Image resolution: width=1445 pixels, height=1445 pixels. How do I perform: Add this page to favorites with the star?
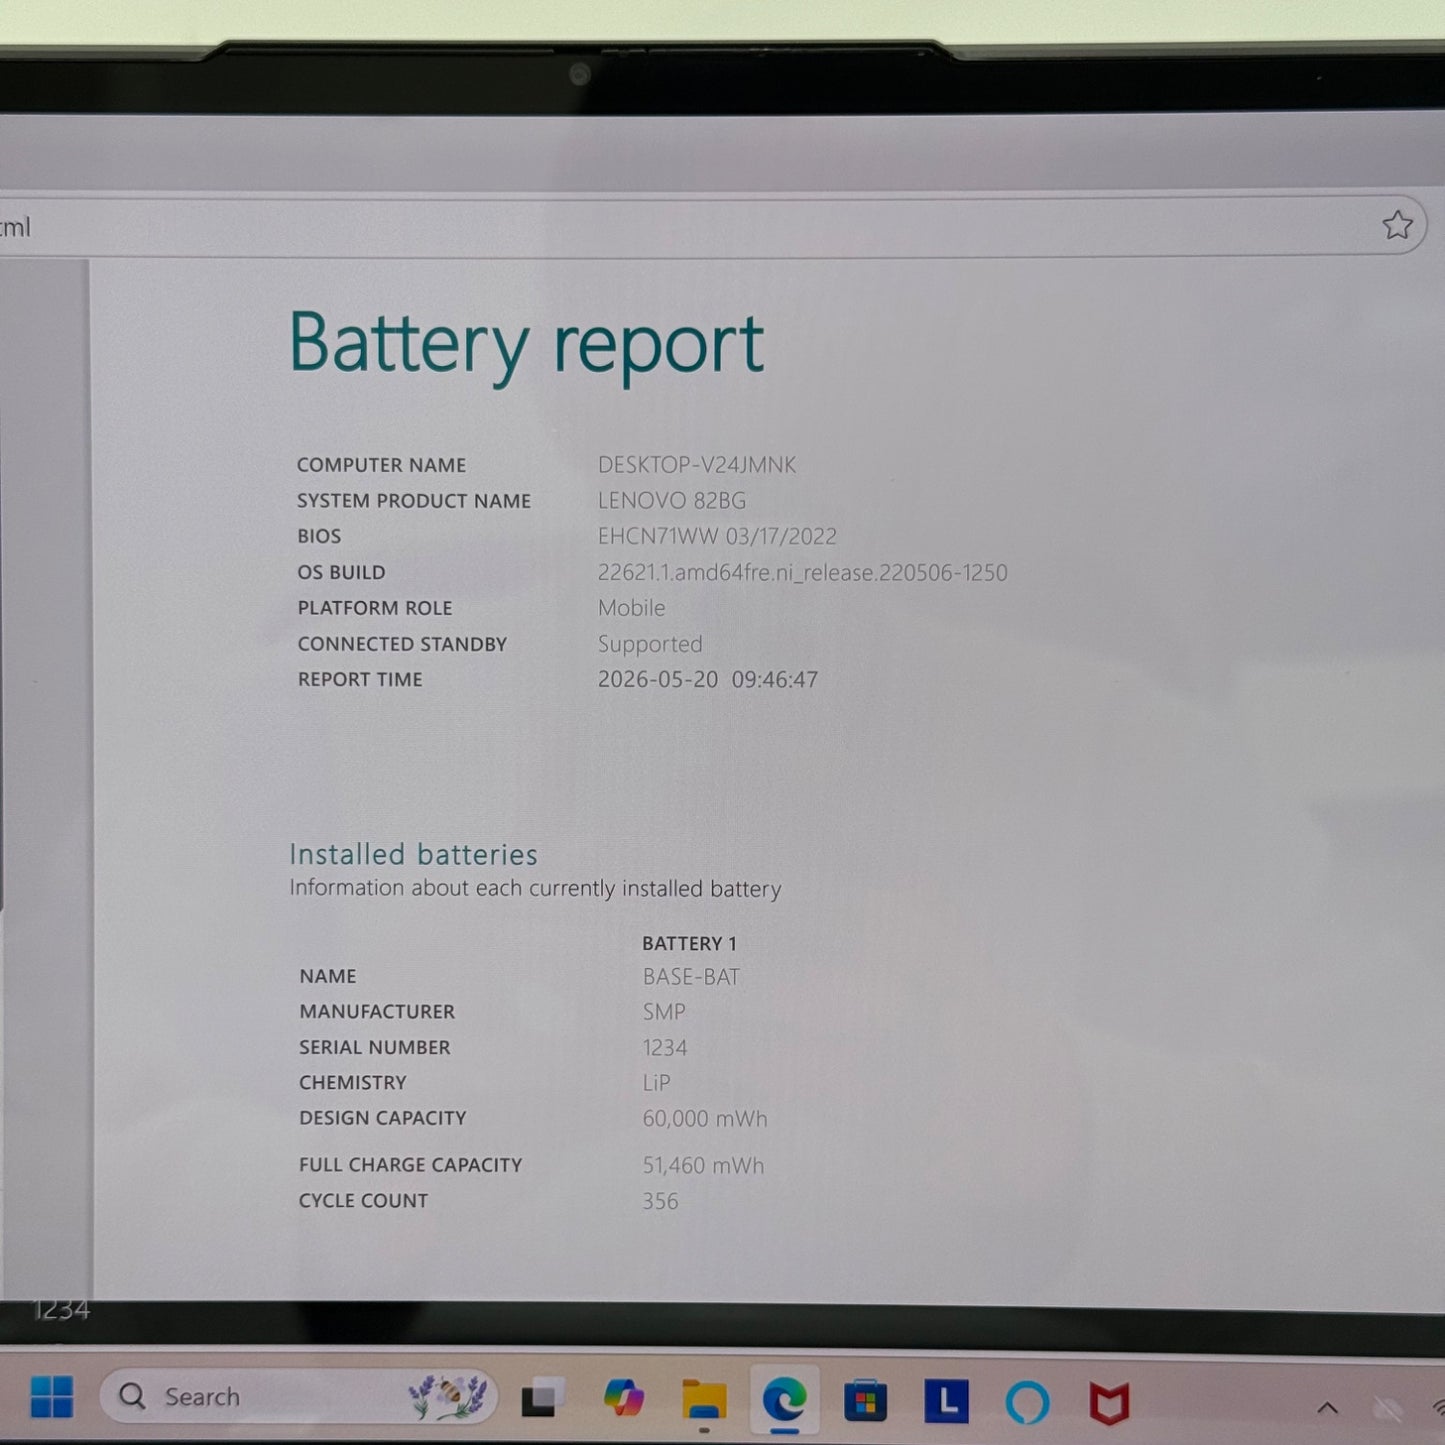coord(1397,225)
